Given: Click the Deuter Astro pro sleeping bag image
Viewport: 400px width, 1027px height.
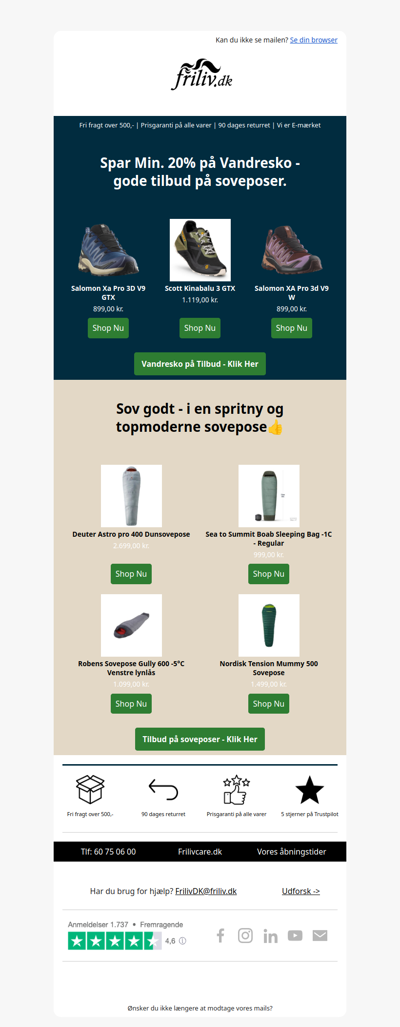Looking at the screenshot, I should coord(131,496).
